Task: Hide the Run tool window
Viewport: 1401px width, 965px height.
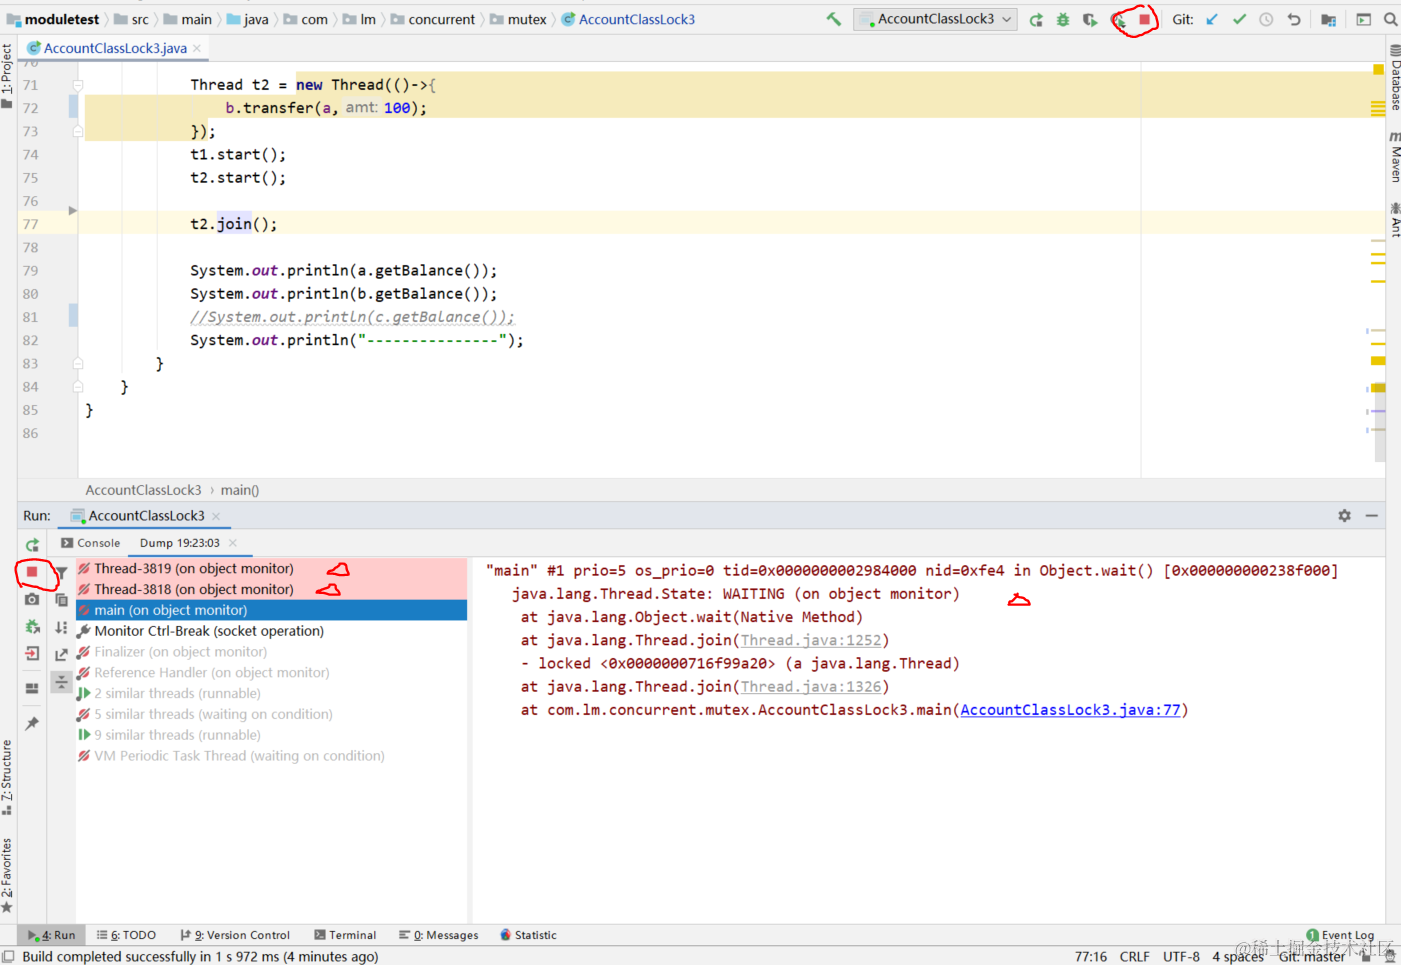Action: (x=1371, y=515)
